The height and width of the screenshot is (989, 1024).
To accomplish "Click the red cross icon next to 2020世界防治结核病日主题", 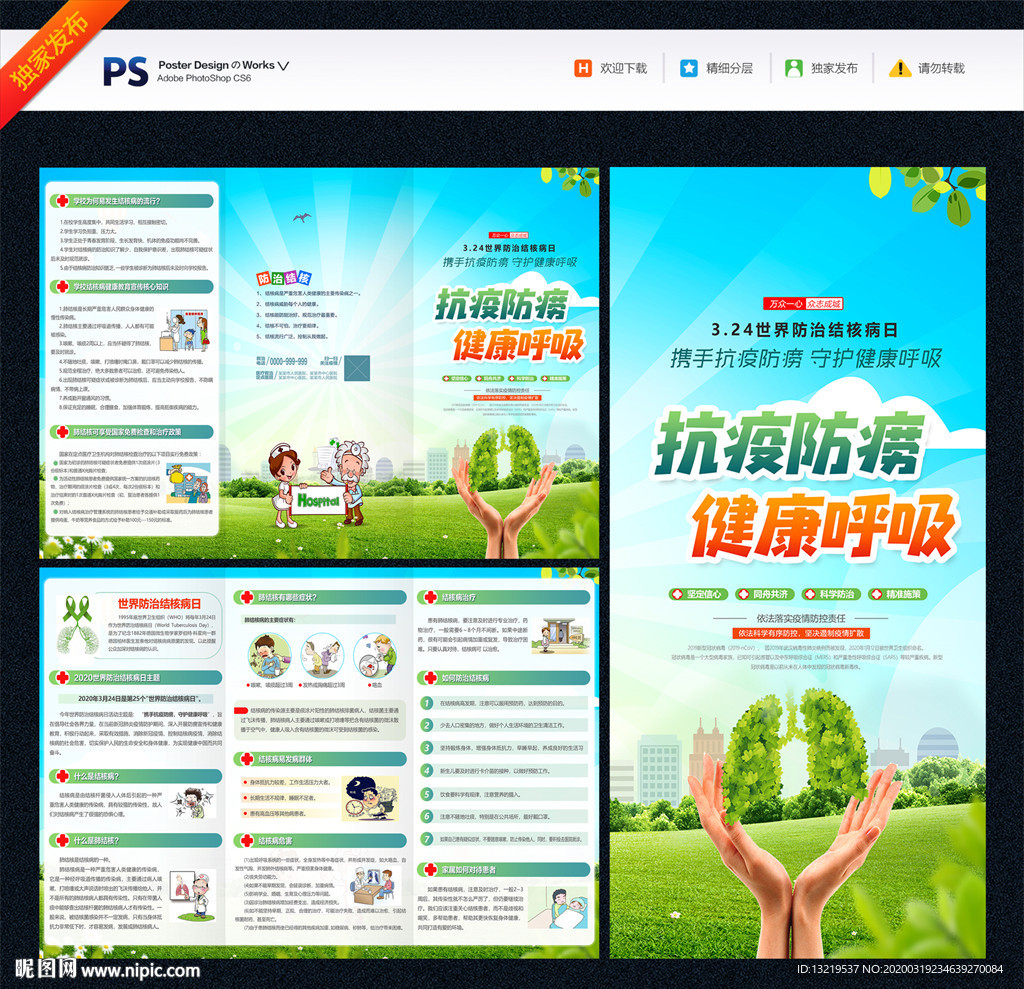I will (62, 677).
